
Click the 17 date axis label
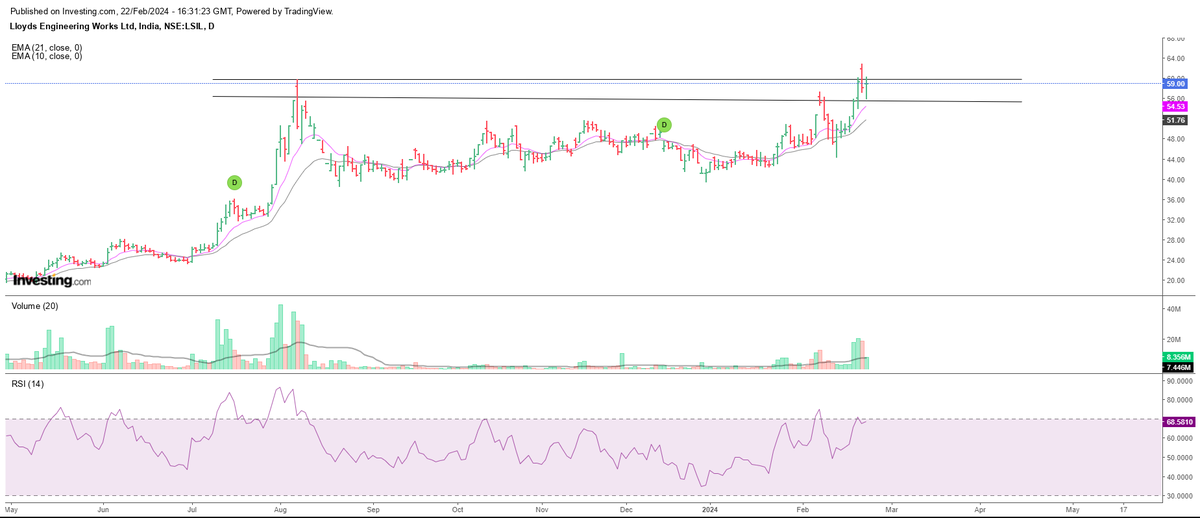pyautogui.click(x=1124, y=508)
